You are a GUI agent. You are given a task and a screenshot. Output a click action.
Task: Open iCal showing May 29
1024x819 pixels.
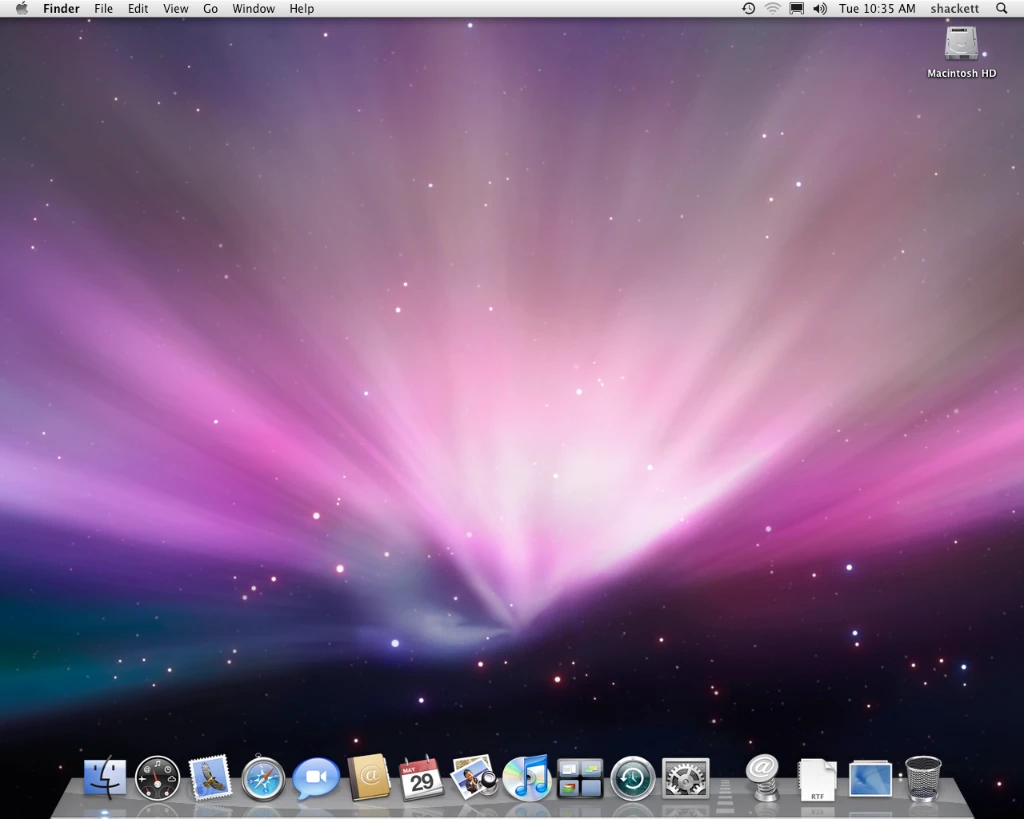422,777
